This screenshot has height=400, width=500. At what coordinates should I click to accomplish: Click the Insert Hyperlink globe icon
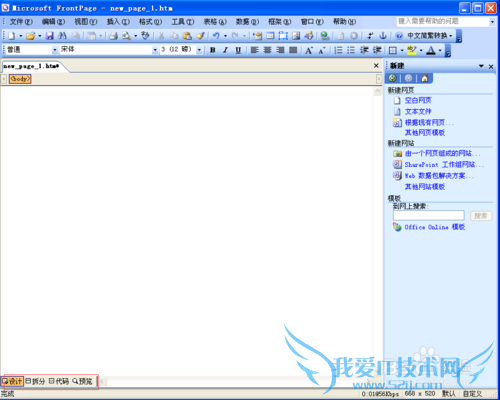click(x=325, y=36)
